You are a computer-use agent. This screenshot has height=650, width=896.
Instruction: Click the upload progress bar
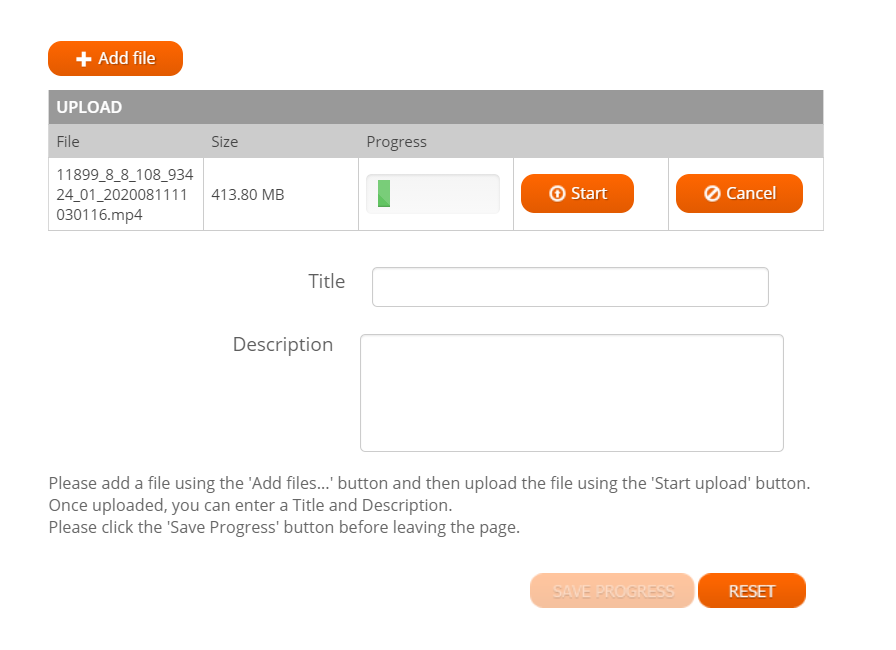[x=433, y=194]
